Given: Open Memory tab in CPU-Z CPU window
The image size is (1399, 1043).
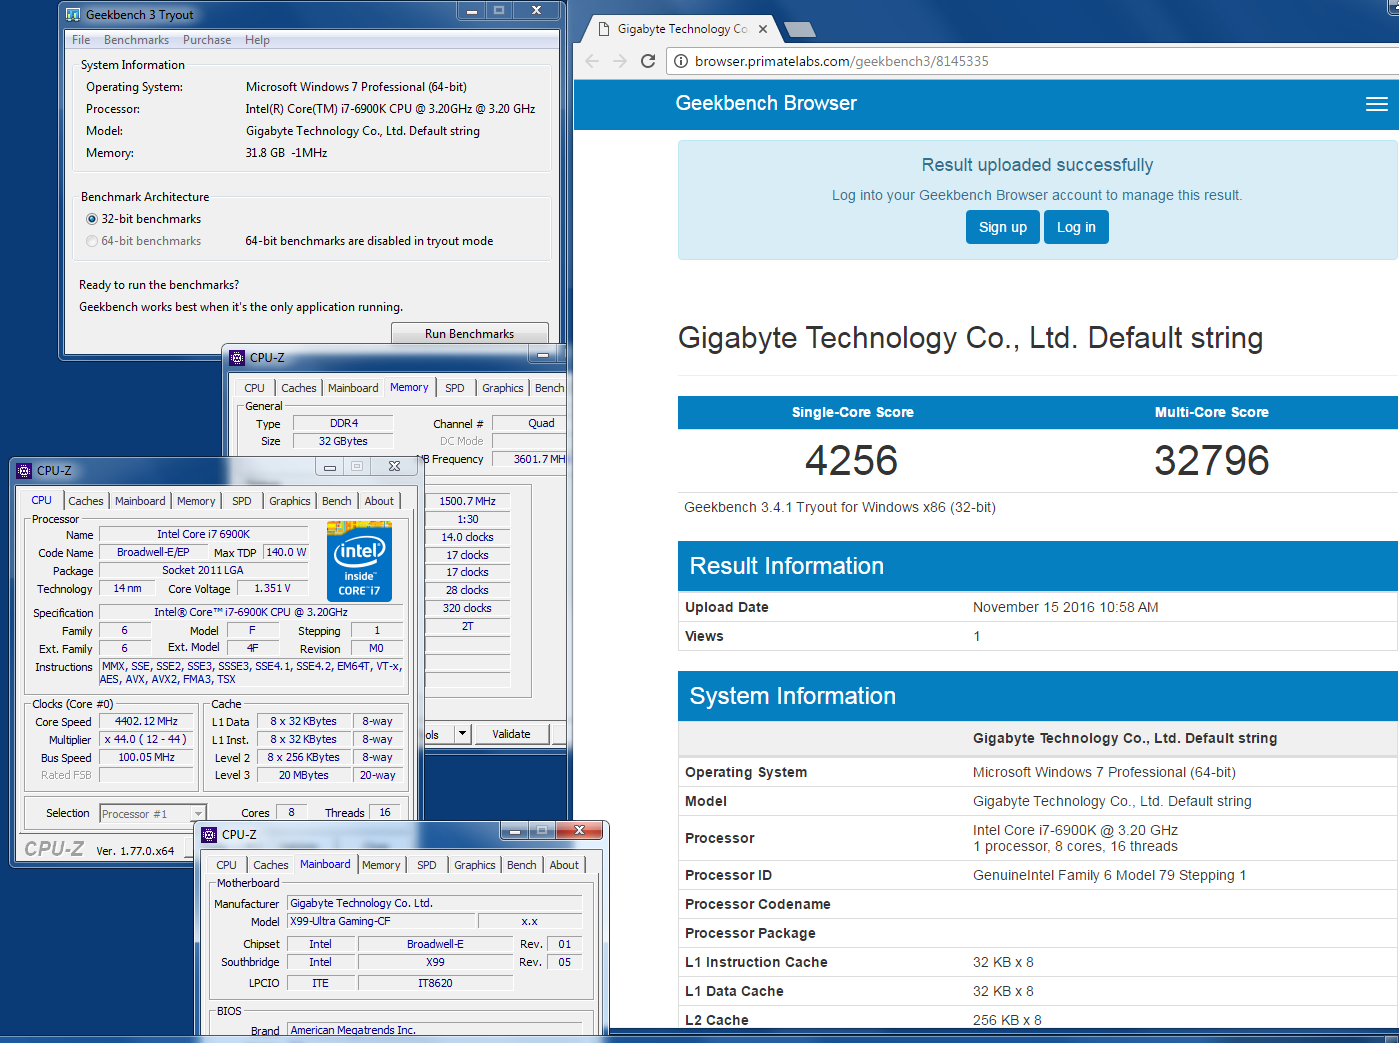Looking at the screenshot, I should coord(196,501).
